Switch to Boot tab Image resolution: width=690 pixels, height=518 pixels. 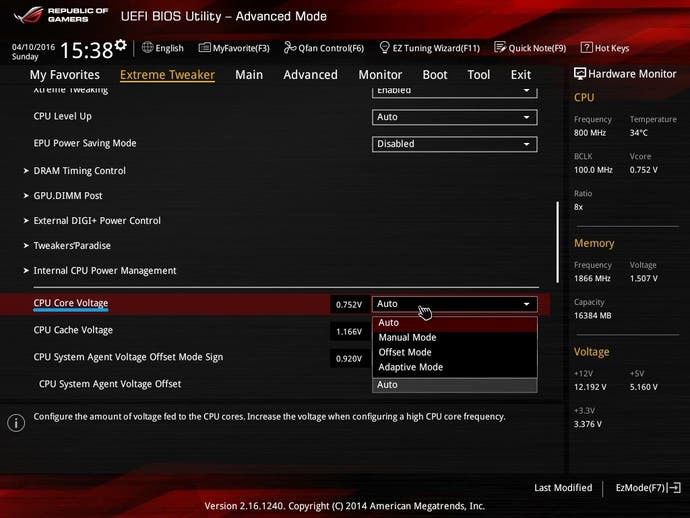pyautogui.click(x=435, y=75)
